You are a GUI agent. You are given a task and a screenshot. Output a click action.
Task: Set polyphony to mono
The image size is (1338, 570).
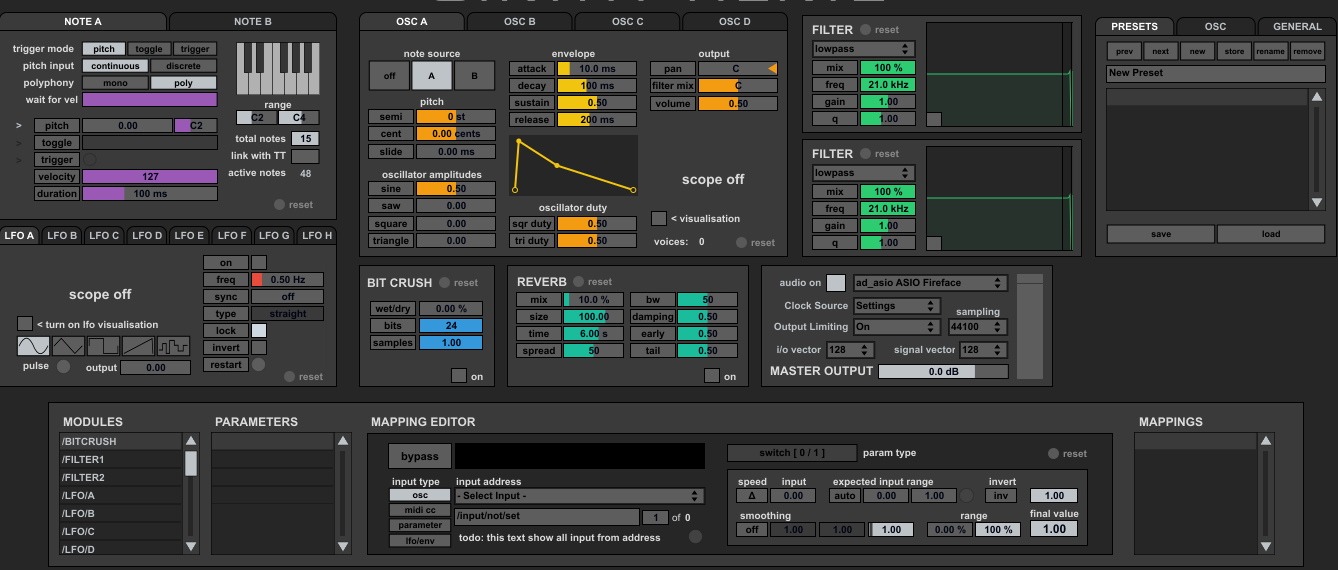[115, 83]
